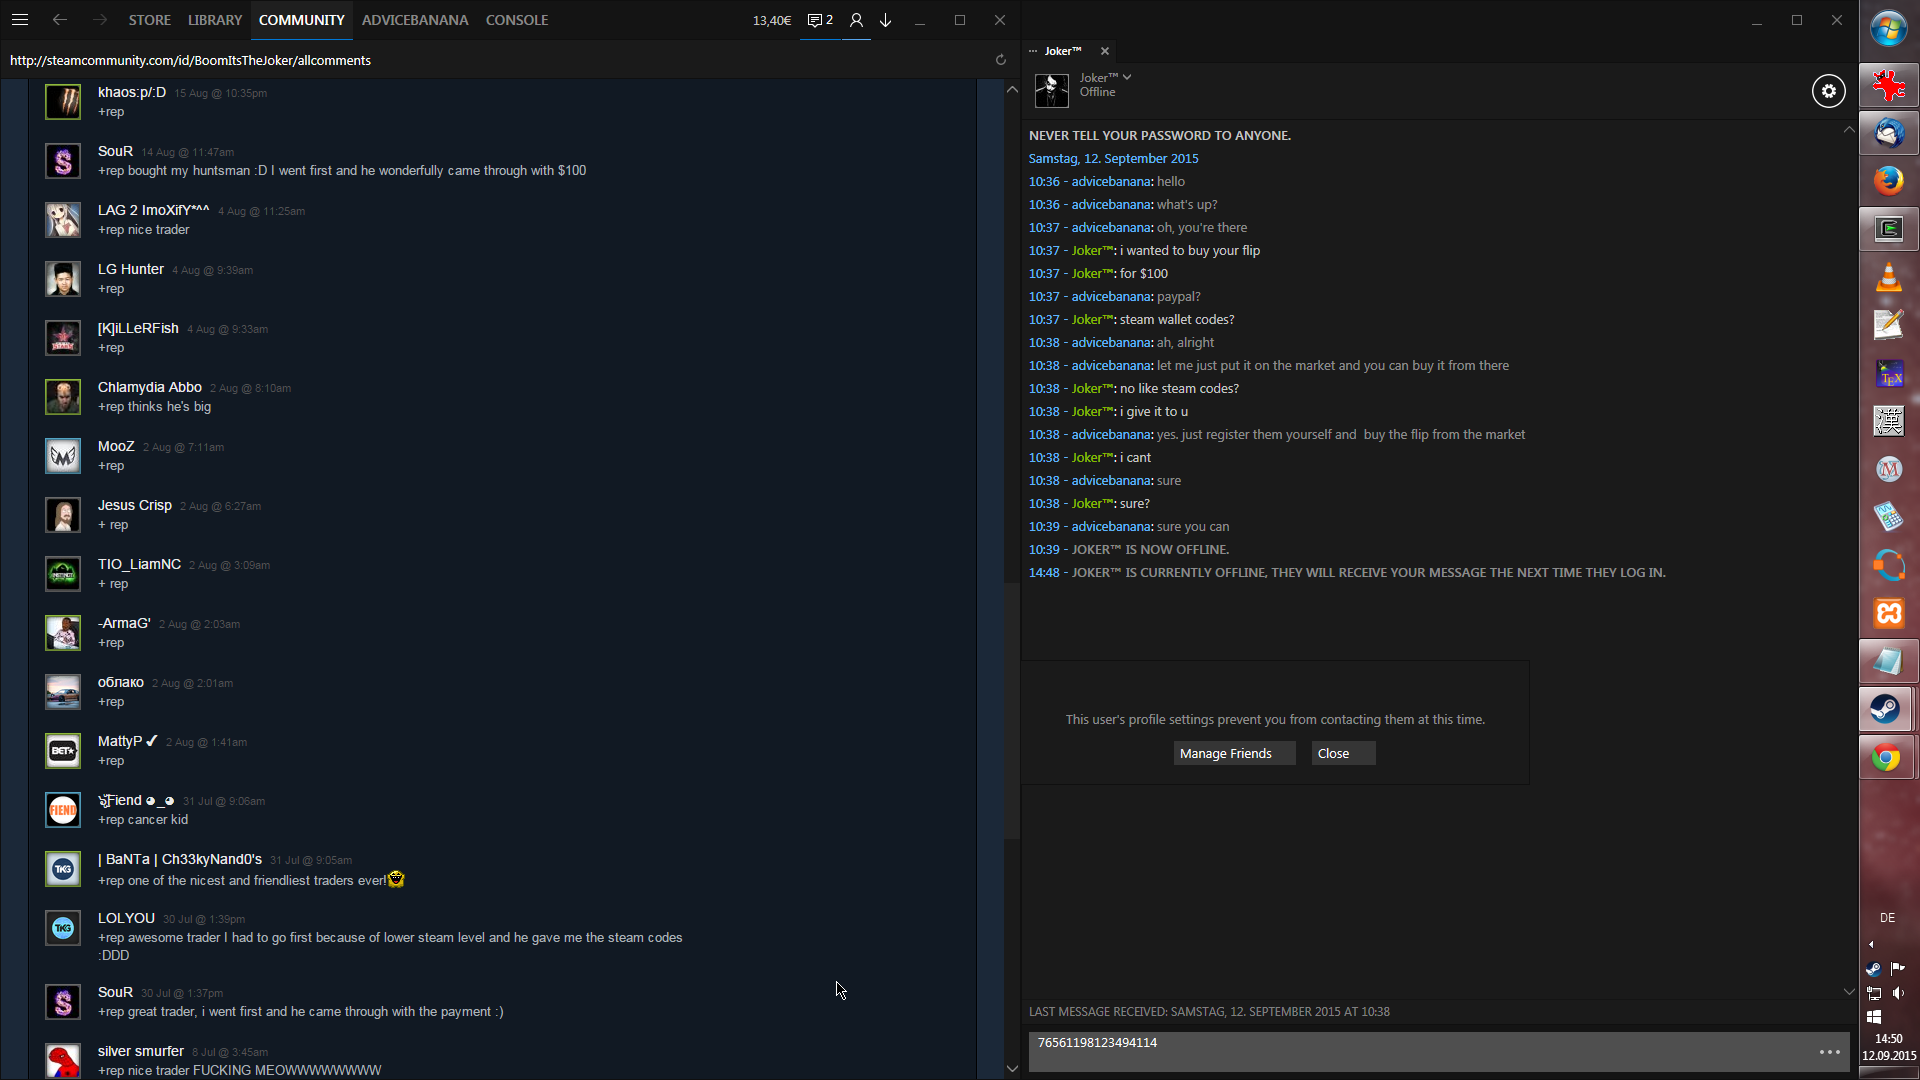1920x1080 pixels.
Task: Expand Joker™ name dropdown in chat header
Action: pos(1127,77)
